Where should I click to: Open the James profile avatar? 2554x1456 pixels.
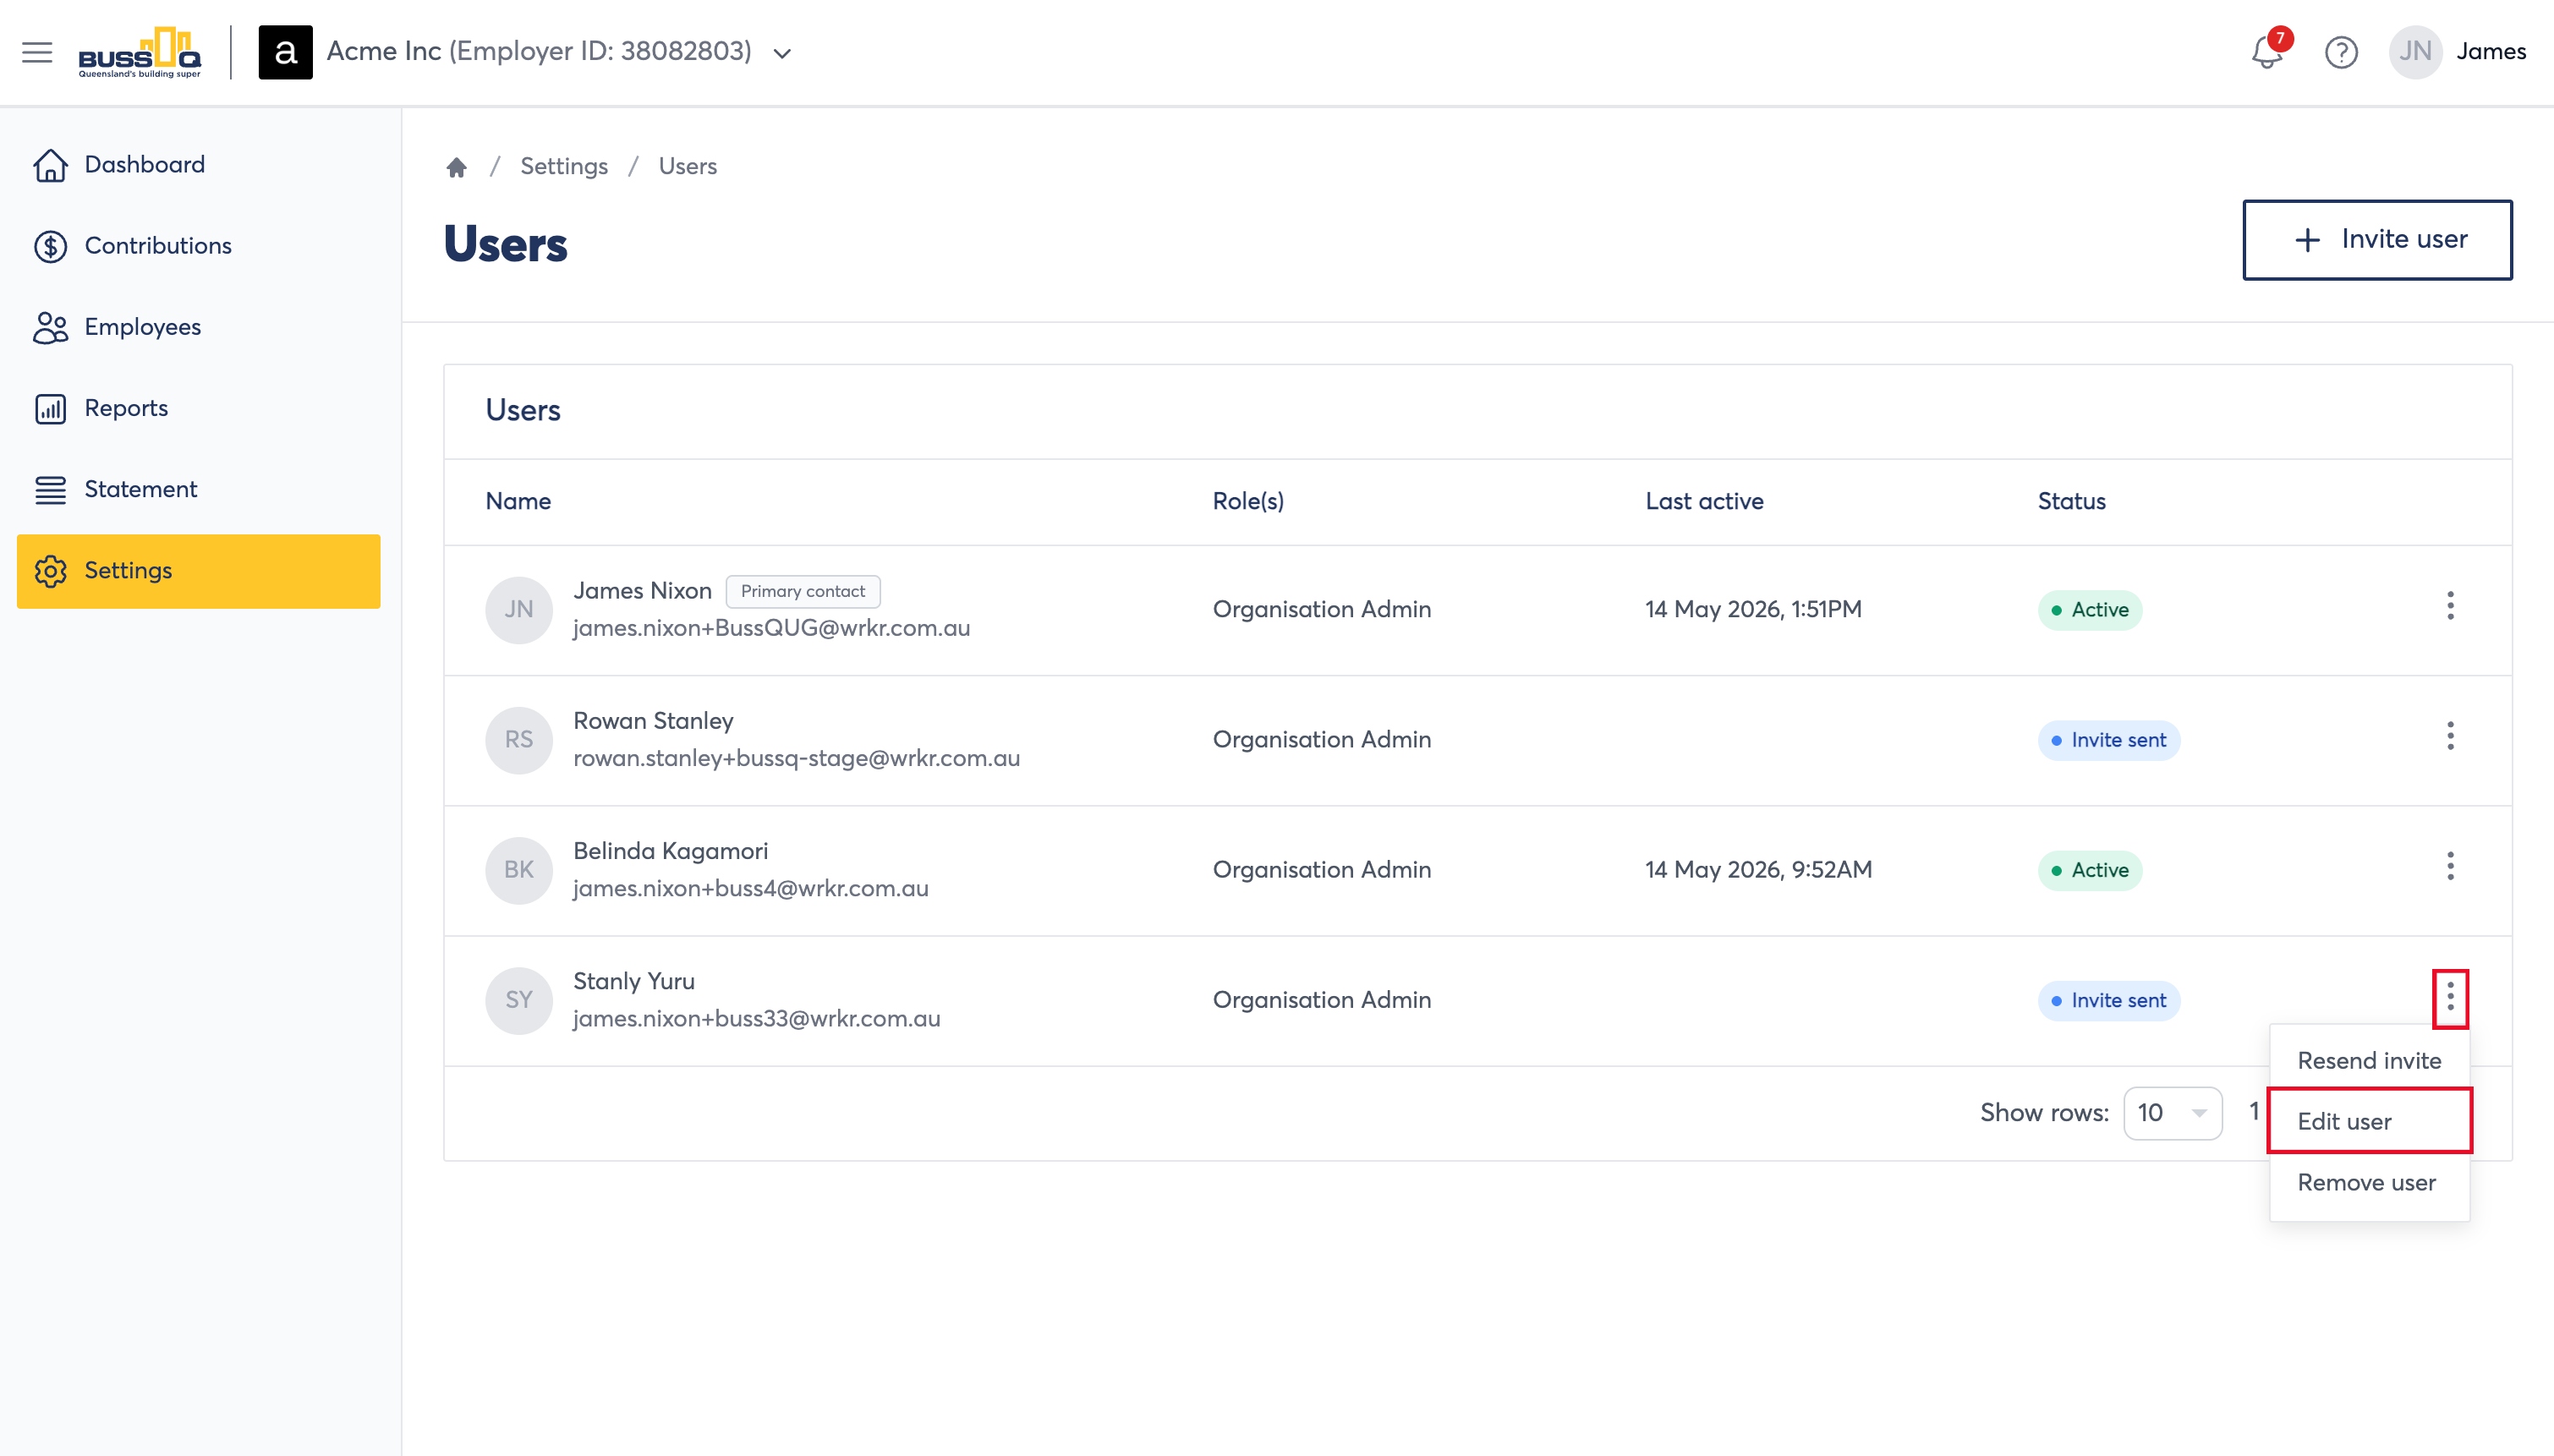click(x=2415, y=52)
